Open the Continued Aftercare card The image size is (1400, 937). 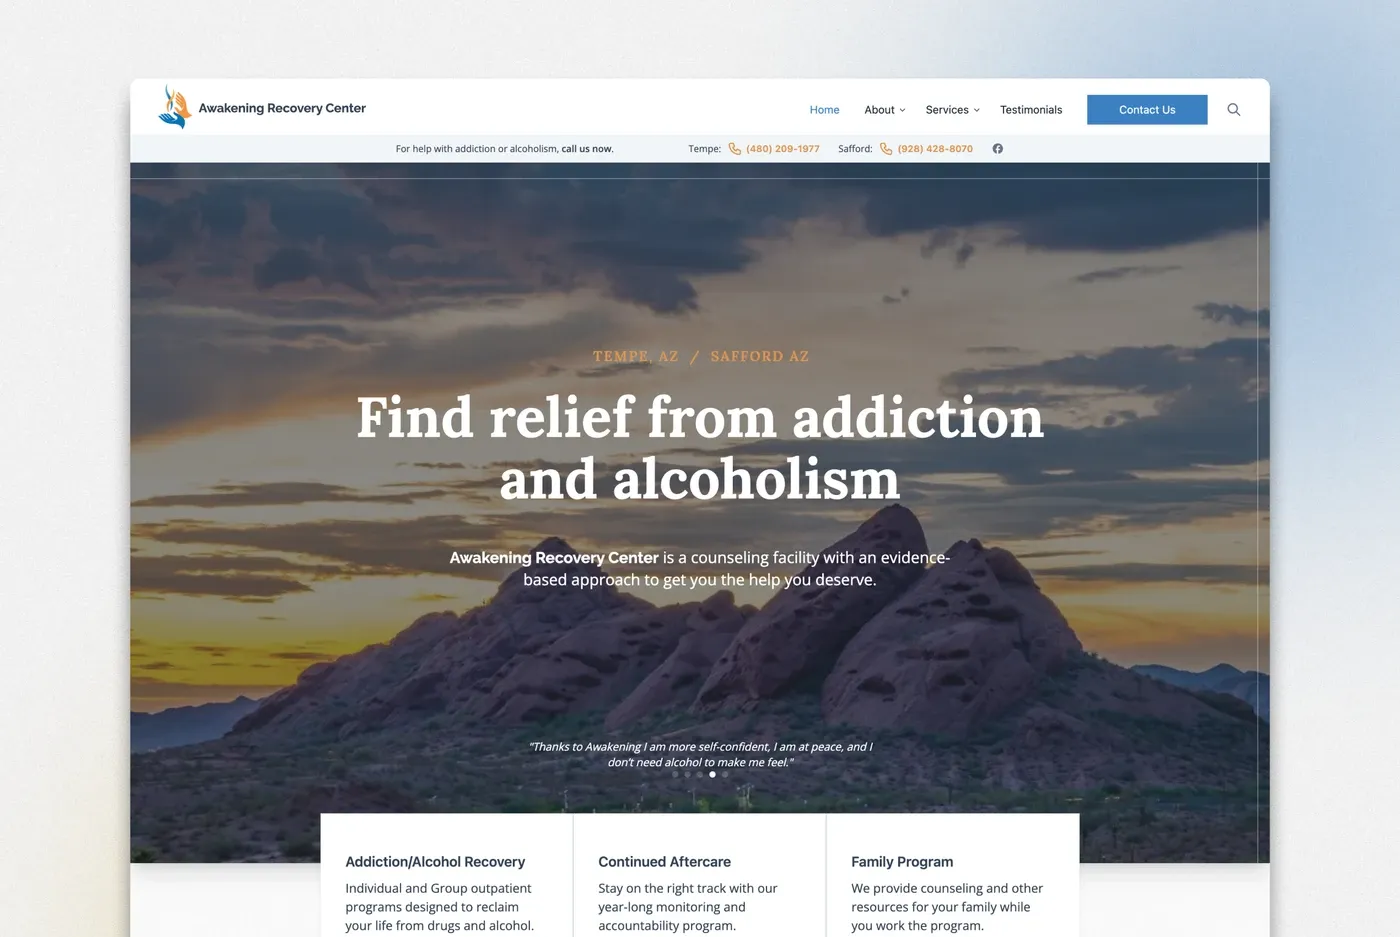tap(664, 862)
